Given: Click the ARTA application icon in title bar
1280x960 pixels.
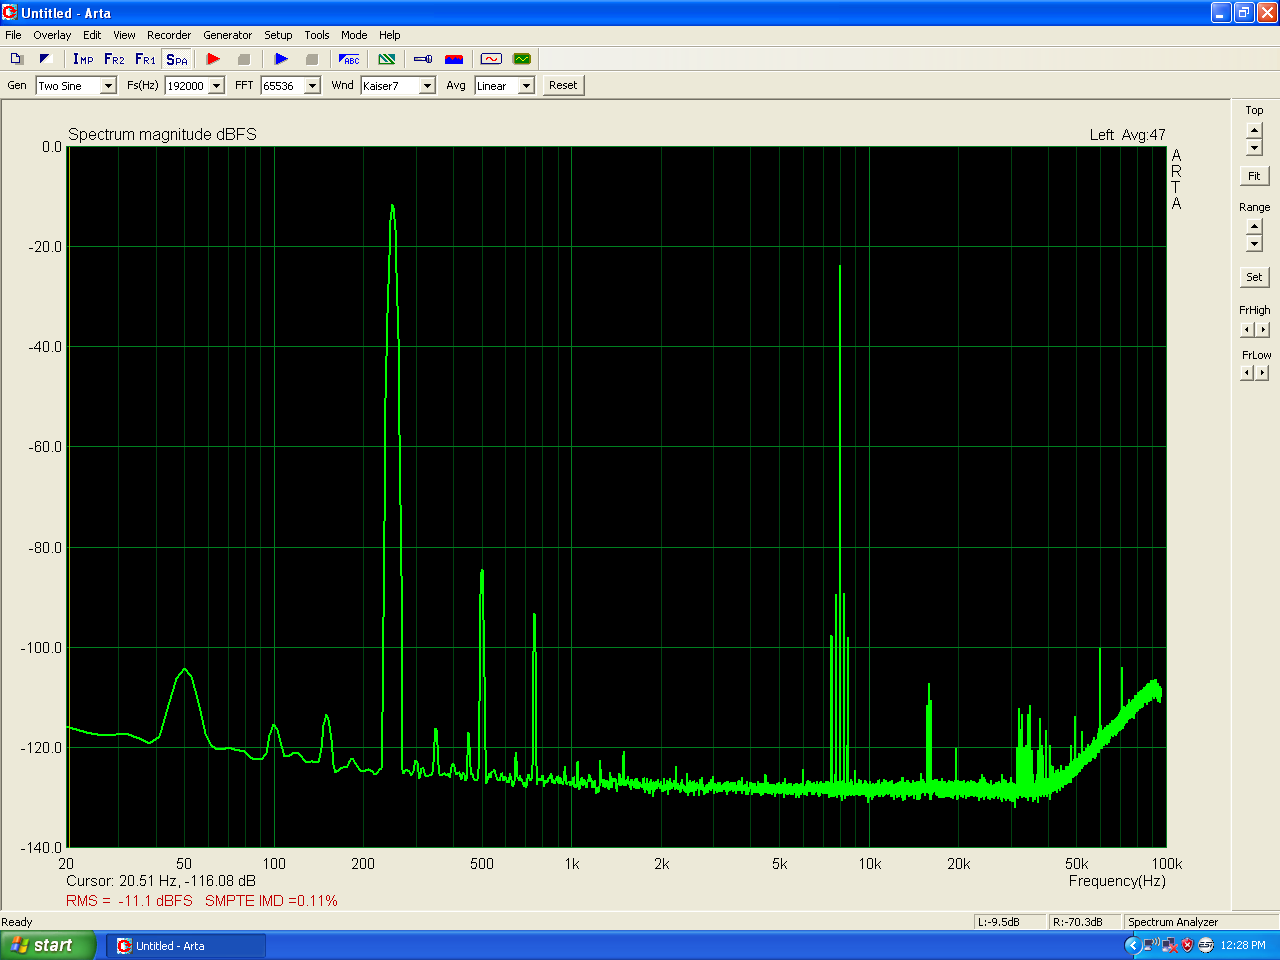Looking at the screenshot, I should [x=10, y=13].
